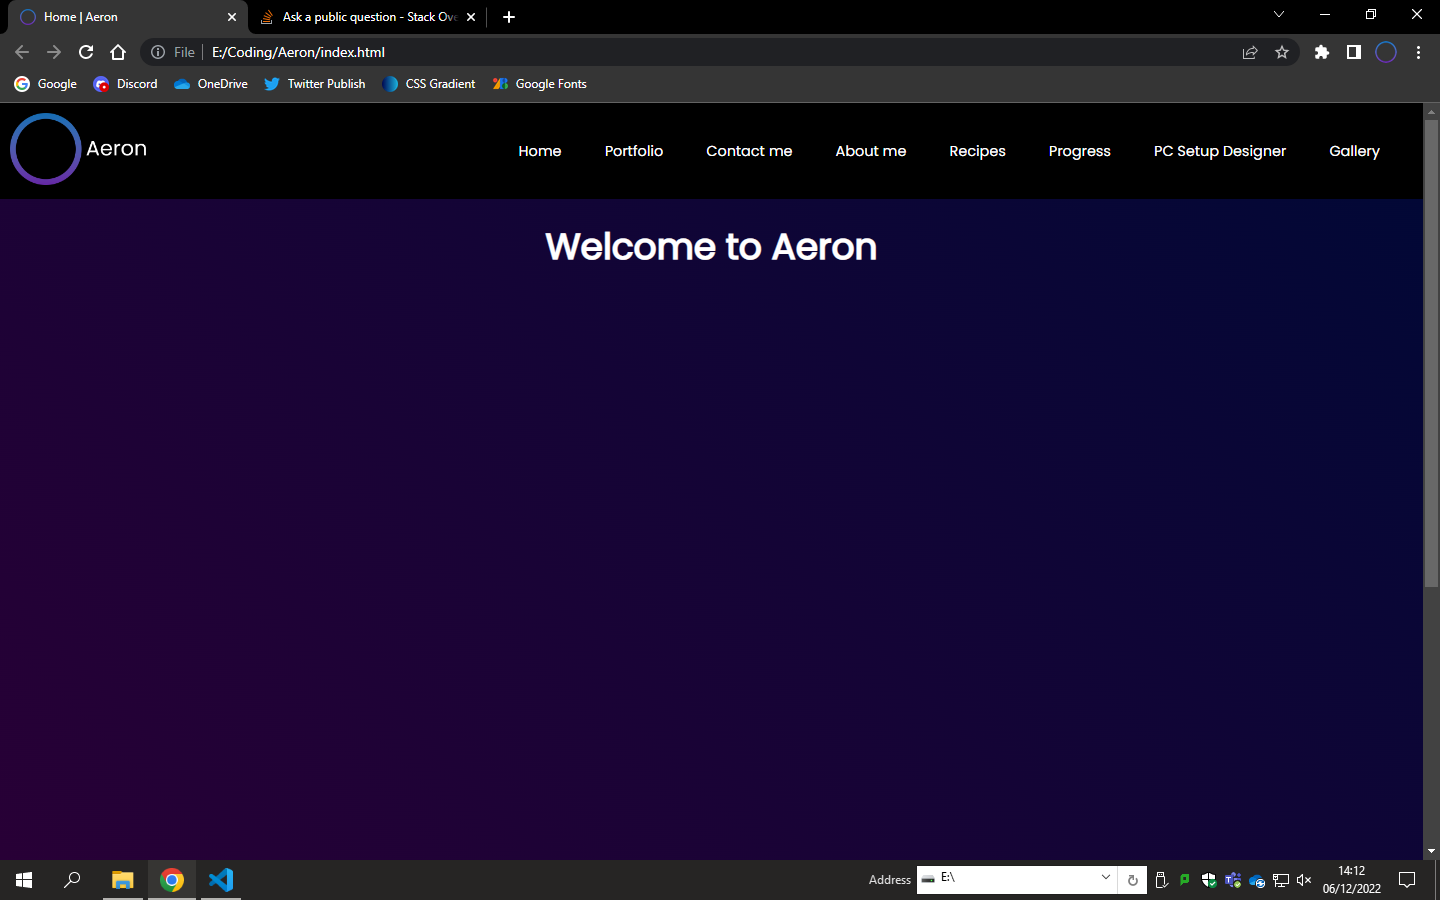Open Chrome three-dot menu

coord(1418,52)
